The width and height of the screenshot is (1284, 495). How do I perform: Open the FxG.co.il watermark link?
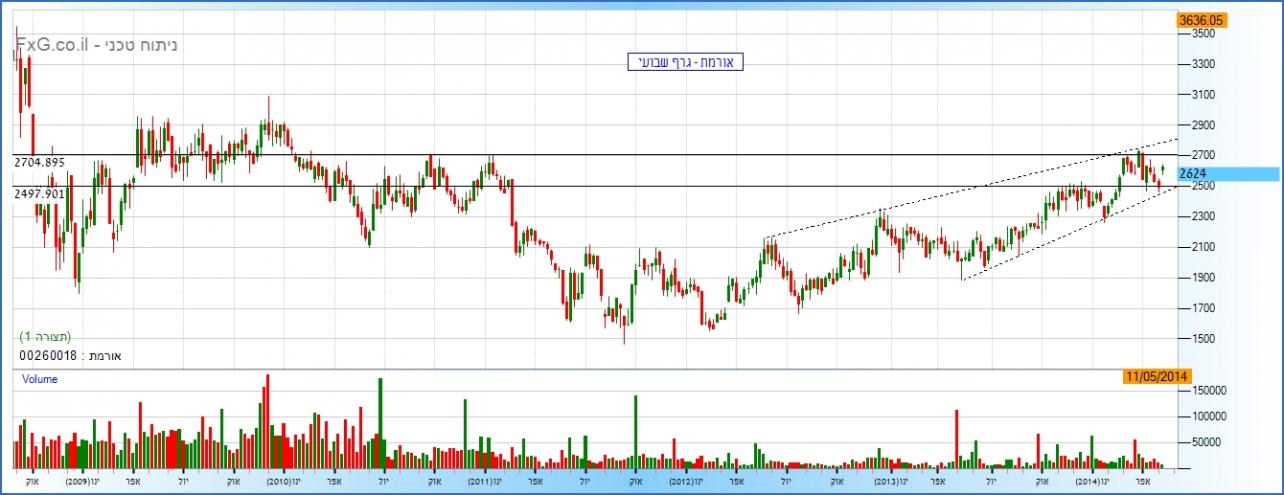50,45
